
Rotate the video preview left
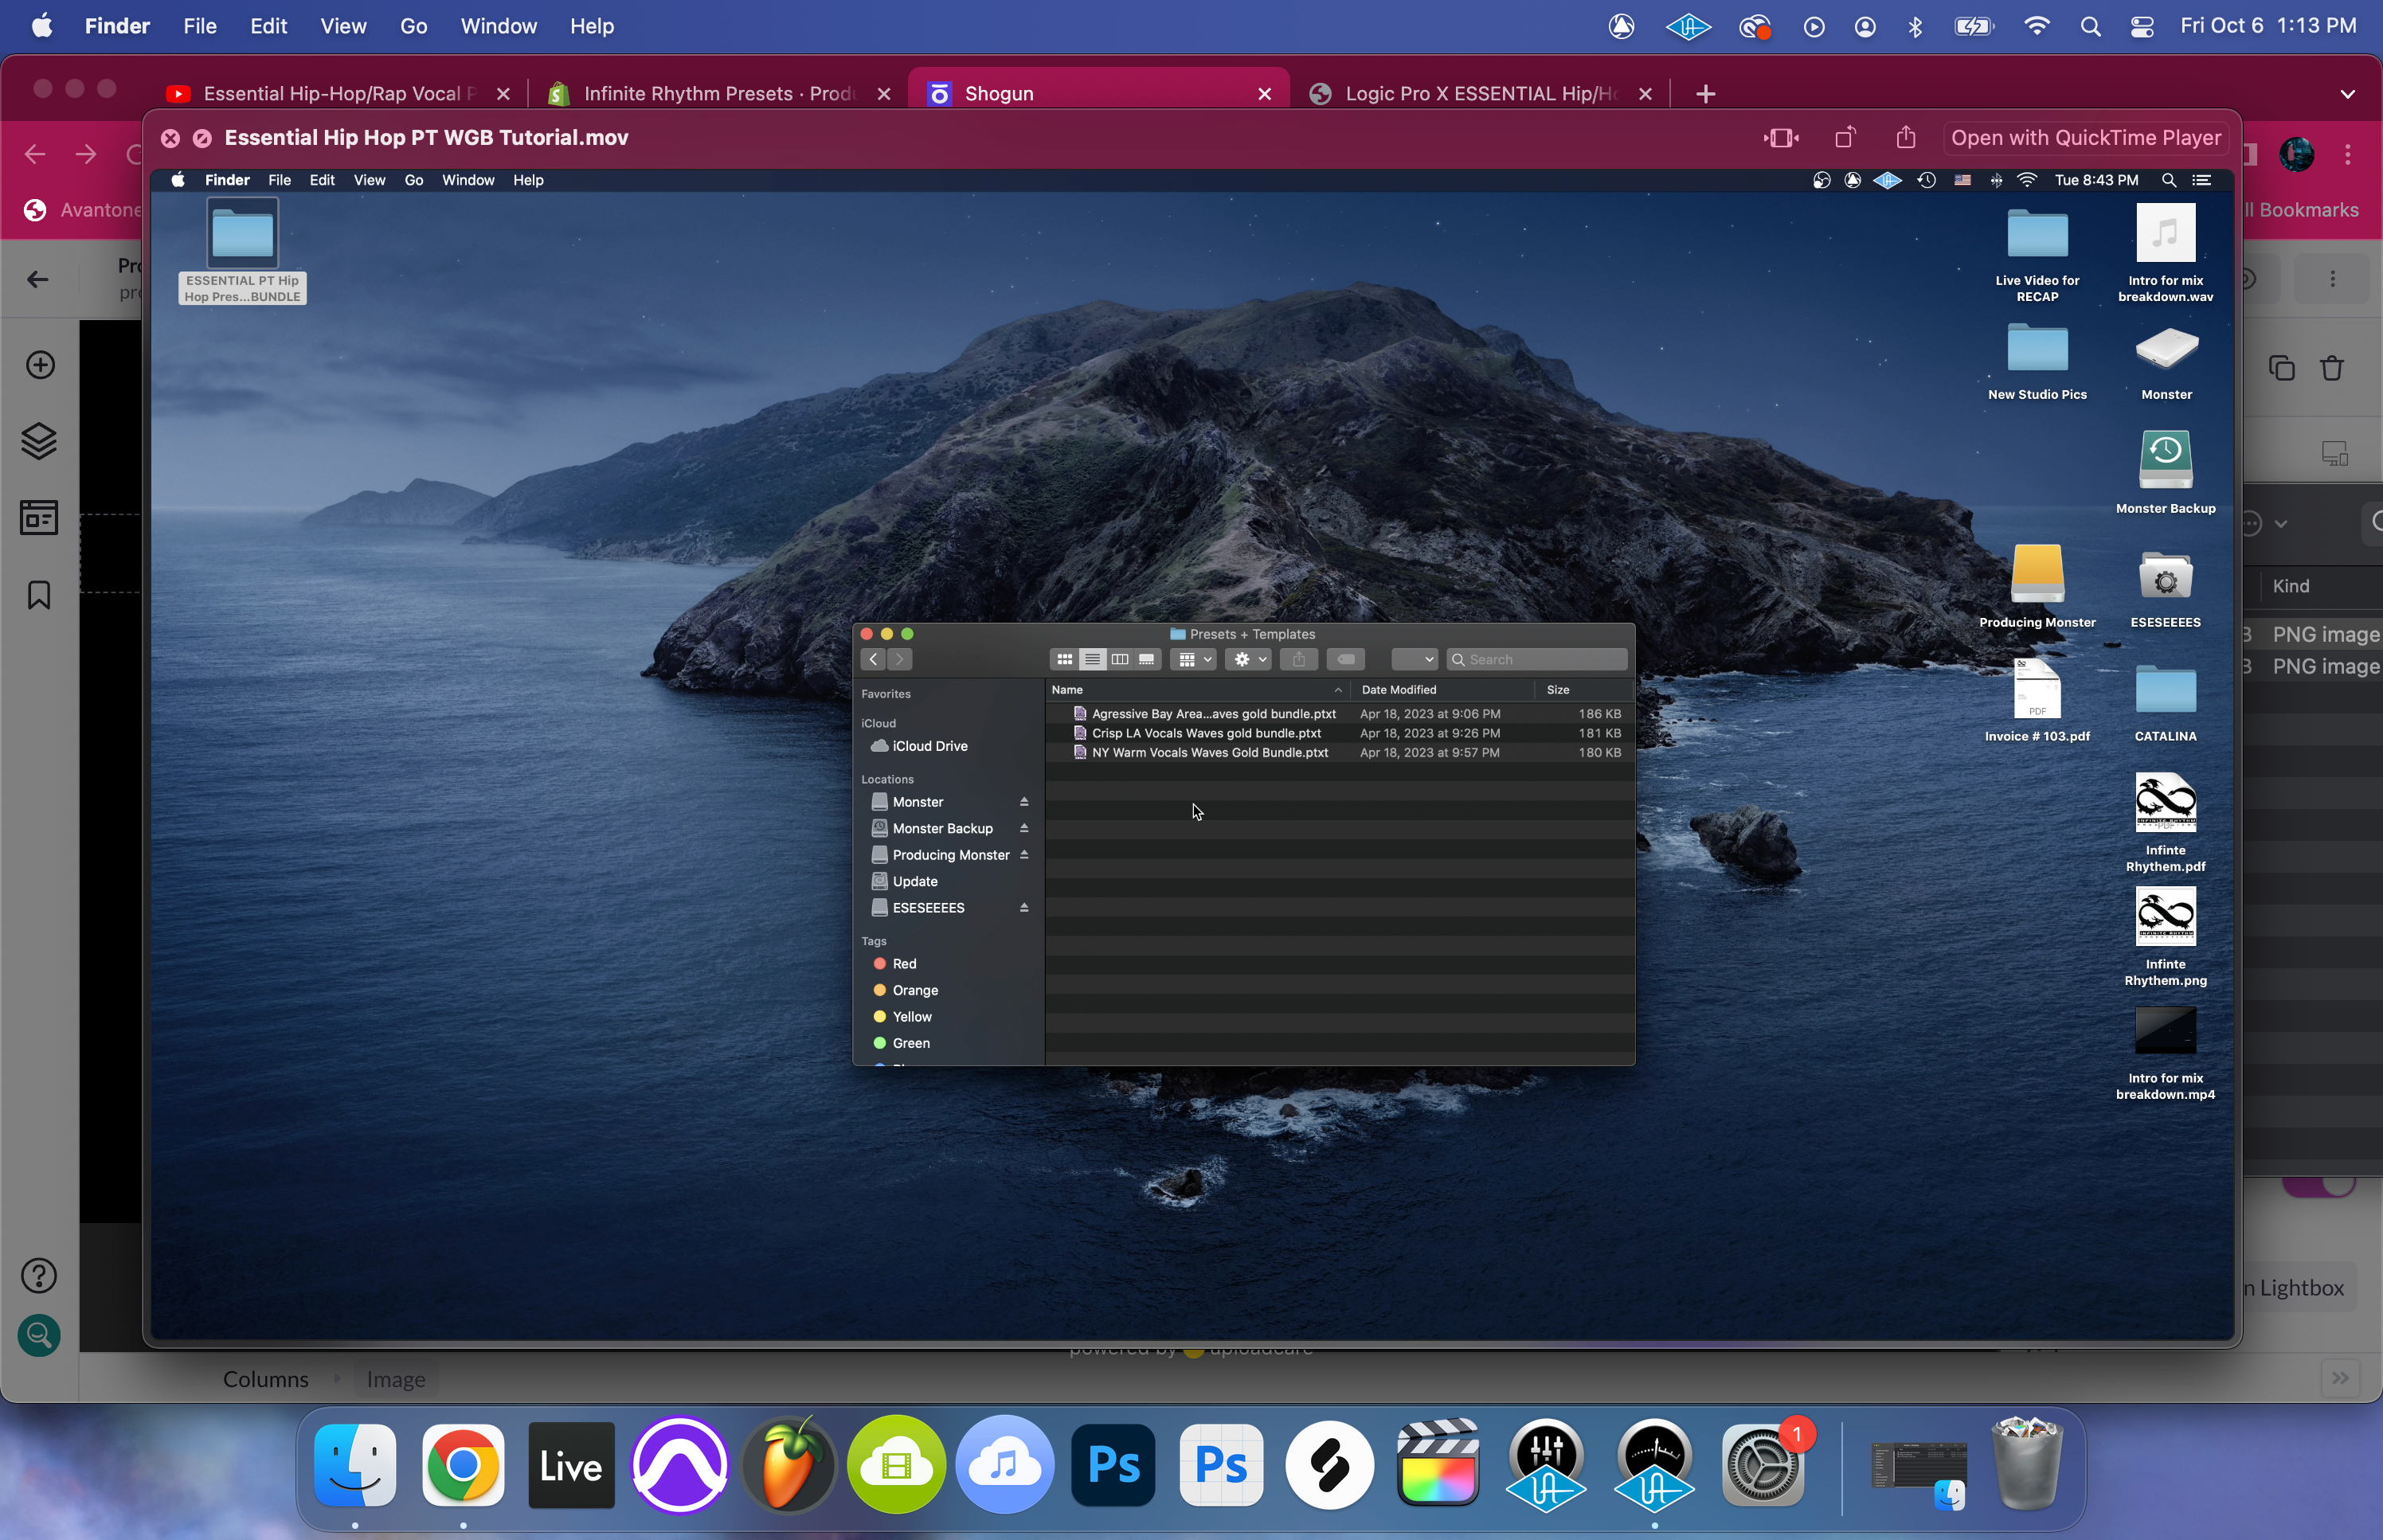click(1845, 138)
